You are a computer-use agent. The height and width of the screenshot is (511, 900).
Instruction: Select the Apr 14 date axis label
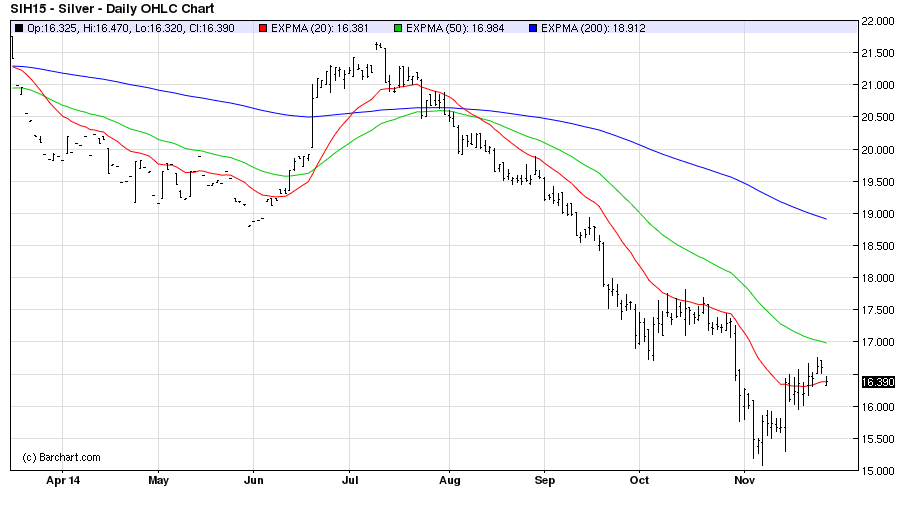[62, 480]
